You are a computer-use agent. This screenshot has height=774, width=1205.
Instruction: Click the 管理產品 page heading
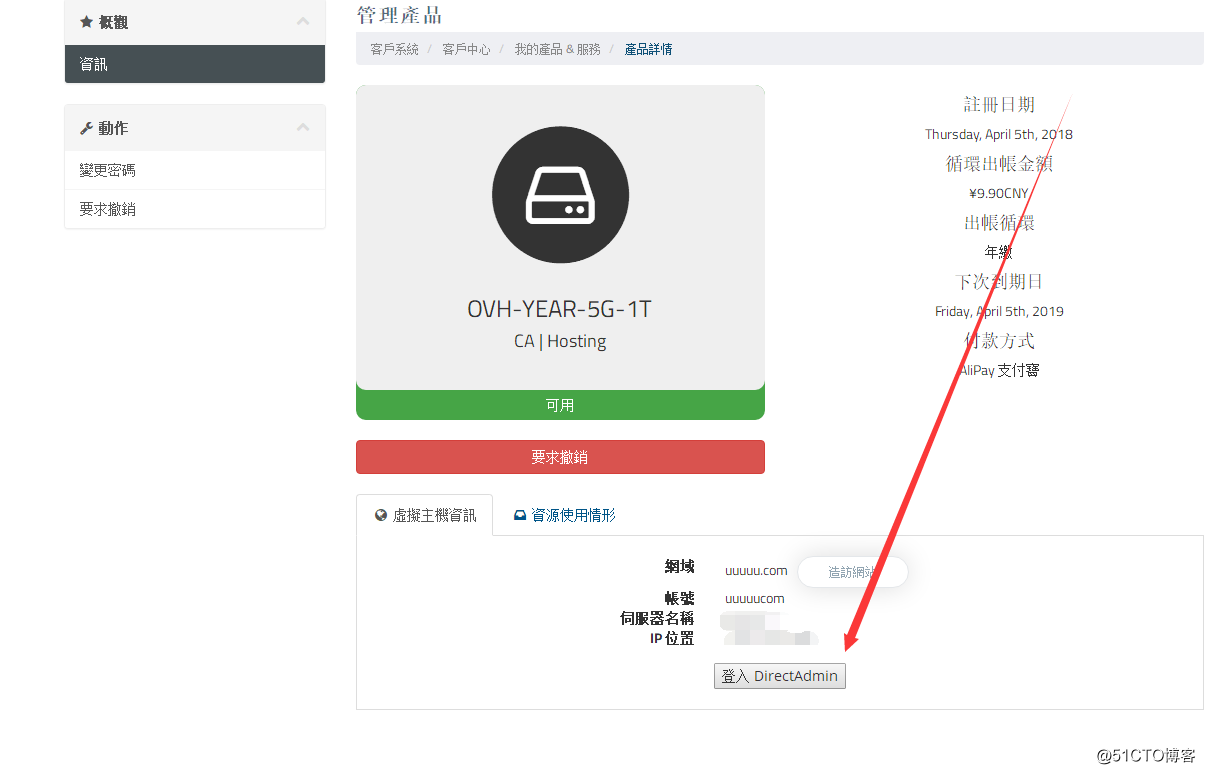(399, 15)
